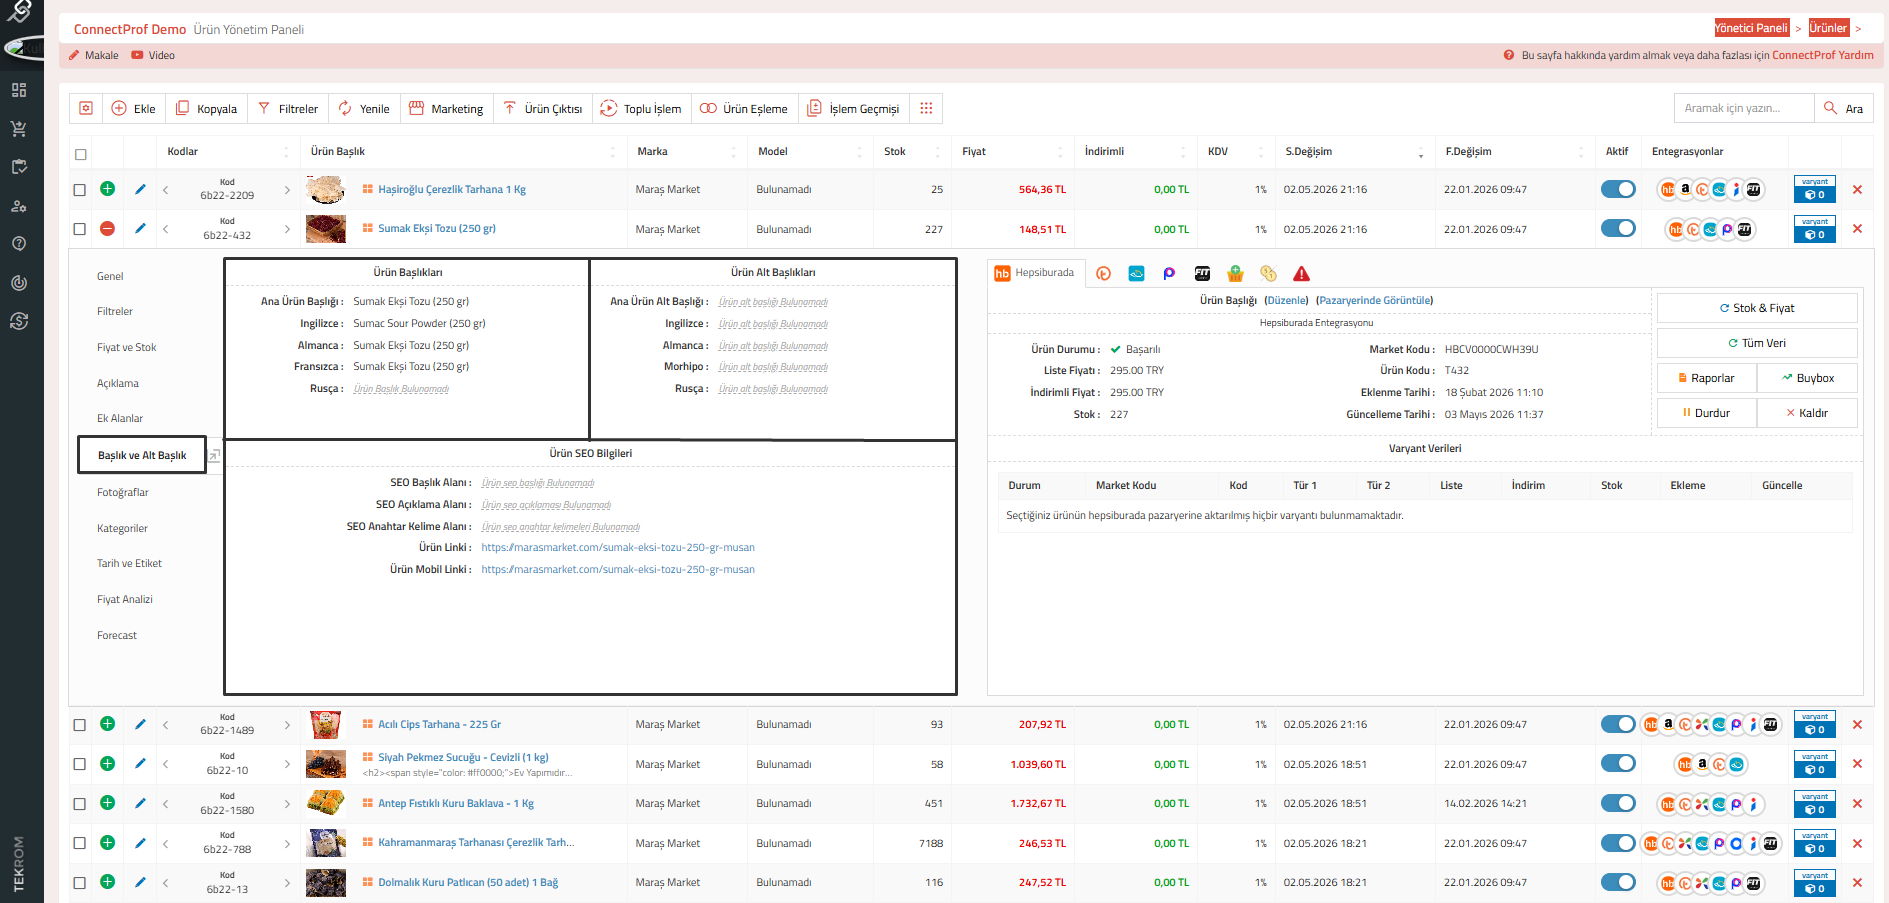This screenshot has height=903, width=1889.
Task: Click the Filtreler toolbar button
Action: (288, 109)
